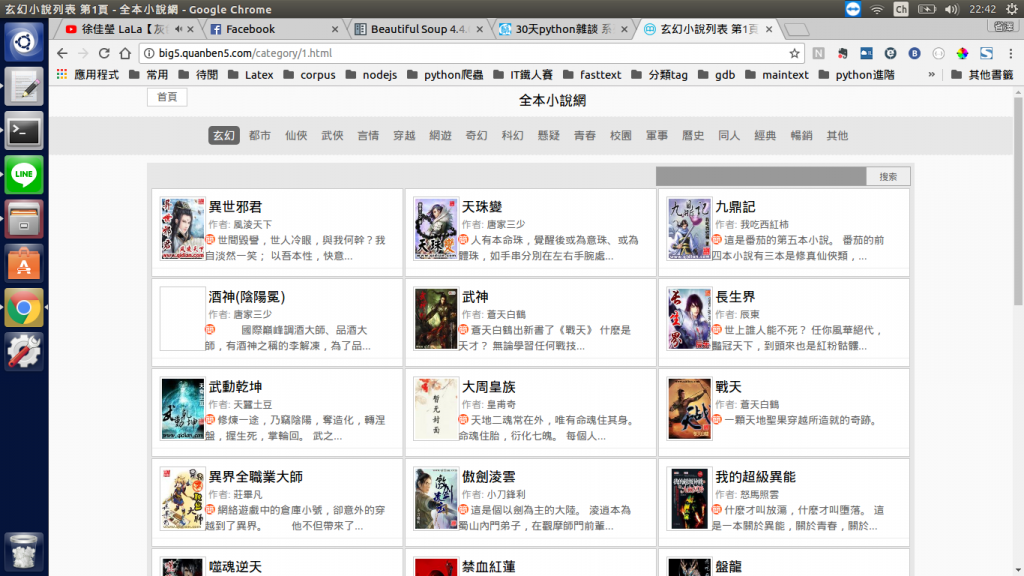Open the python爬蟲 bookmark folder
1024x576 pixels.
coord(445,75)
